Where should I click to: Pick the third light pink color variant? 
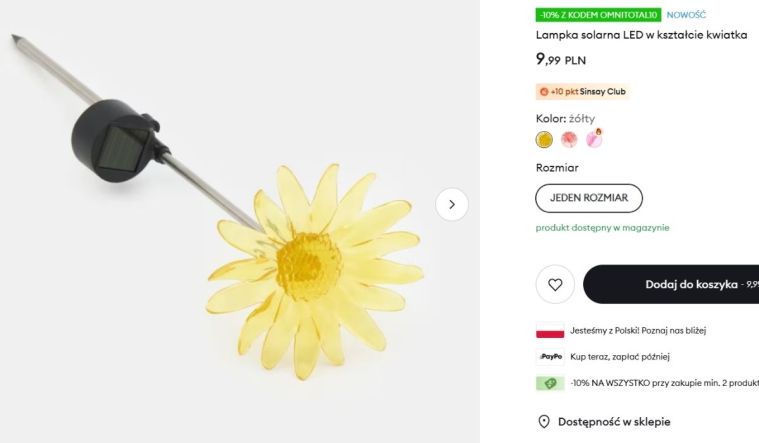594,139
